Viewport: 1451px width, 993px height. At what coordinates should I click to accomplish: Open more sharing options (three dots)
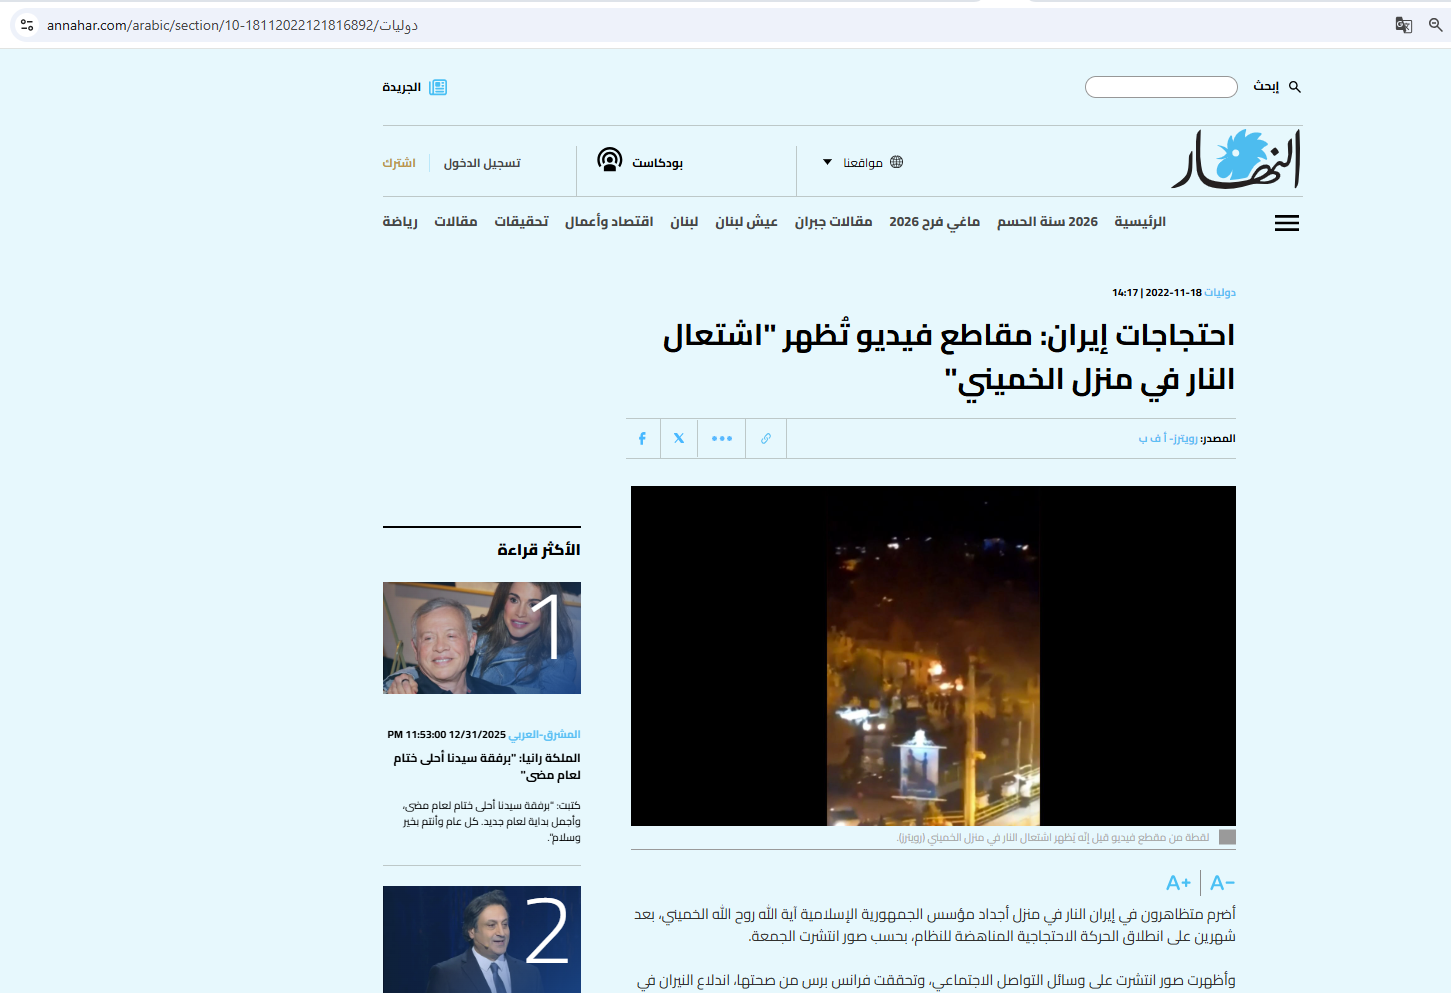coord(722,439)
